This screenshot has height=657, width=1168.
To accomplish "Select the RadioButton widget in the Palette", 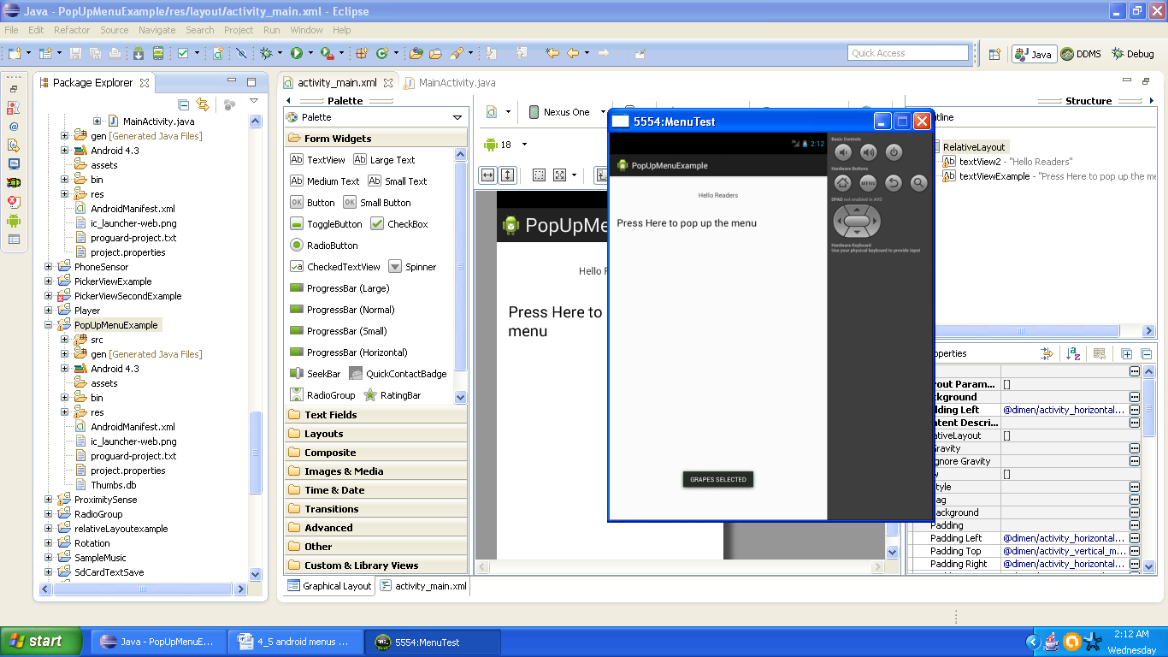I will [324, 245].
